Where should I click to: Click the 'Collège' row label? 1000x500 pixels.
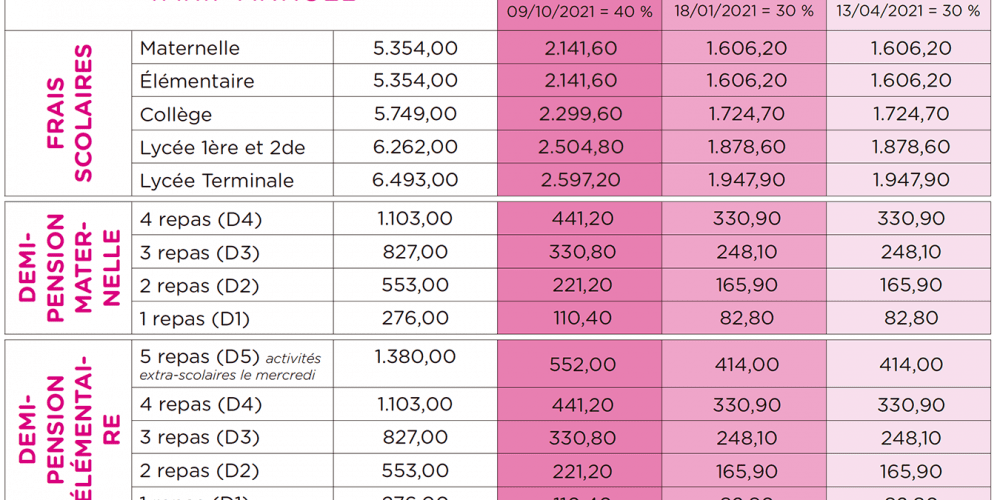coord(176,114)
